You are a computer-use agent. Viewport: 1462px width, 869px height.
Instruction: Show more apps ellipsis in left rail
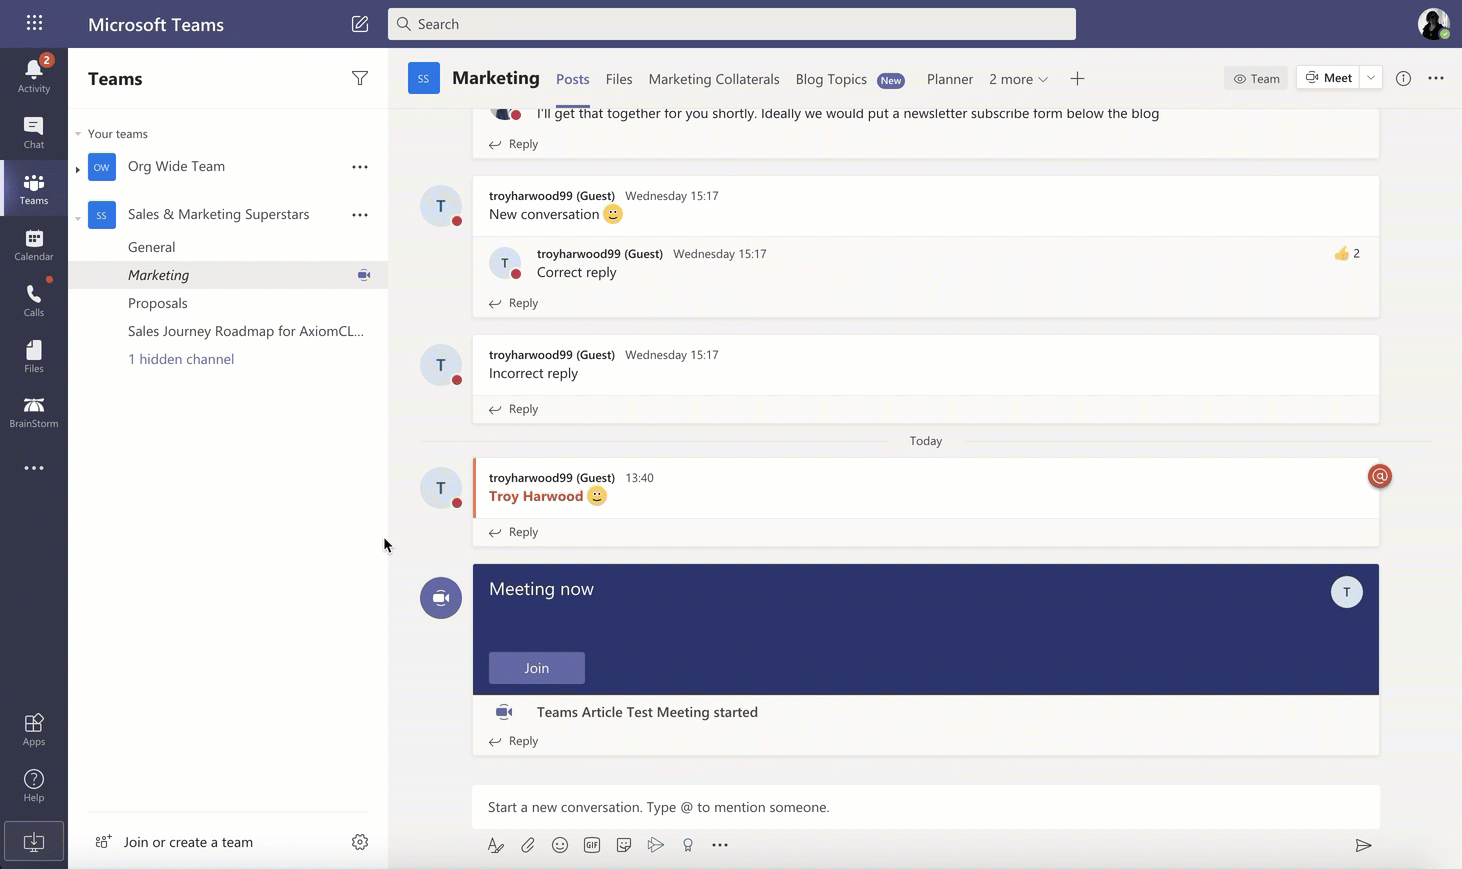(34, 468)
